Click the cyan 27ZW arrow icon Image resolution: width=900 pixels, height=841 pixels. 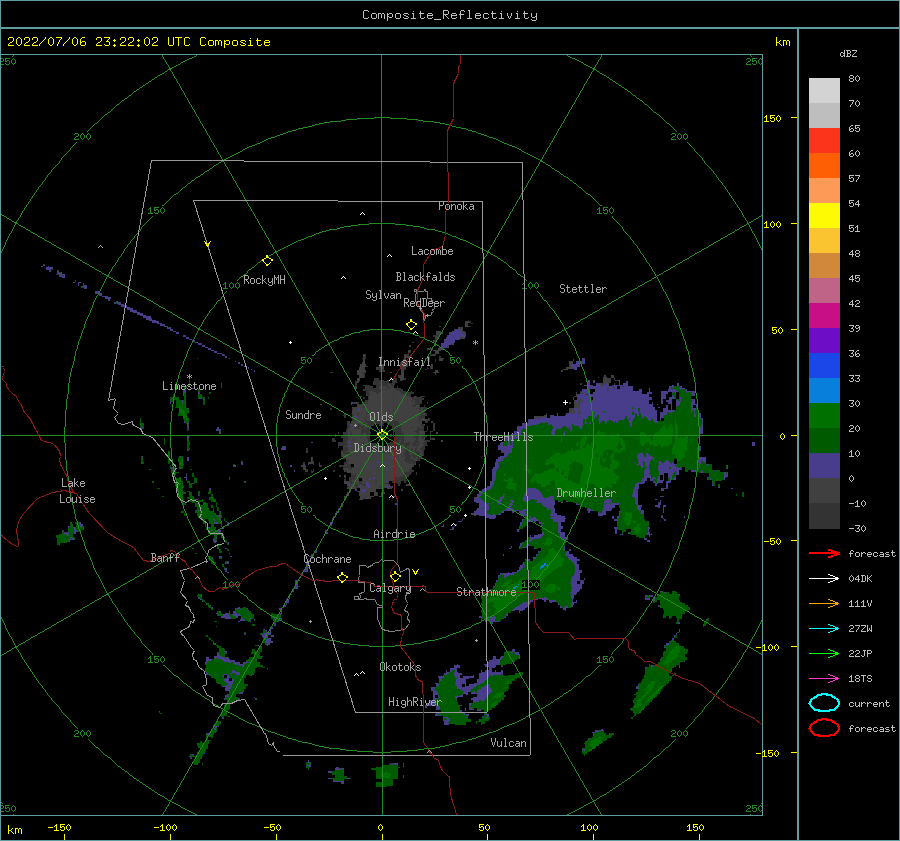pyautogui.click(x=824, y=629)
